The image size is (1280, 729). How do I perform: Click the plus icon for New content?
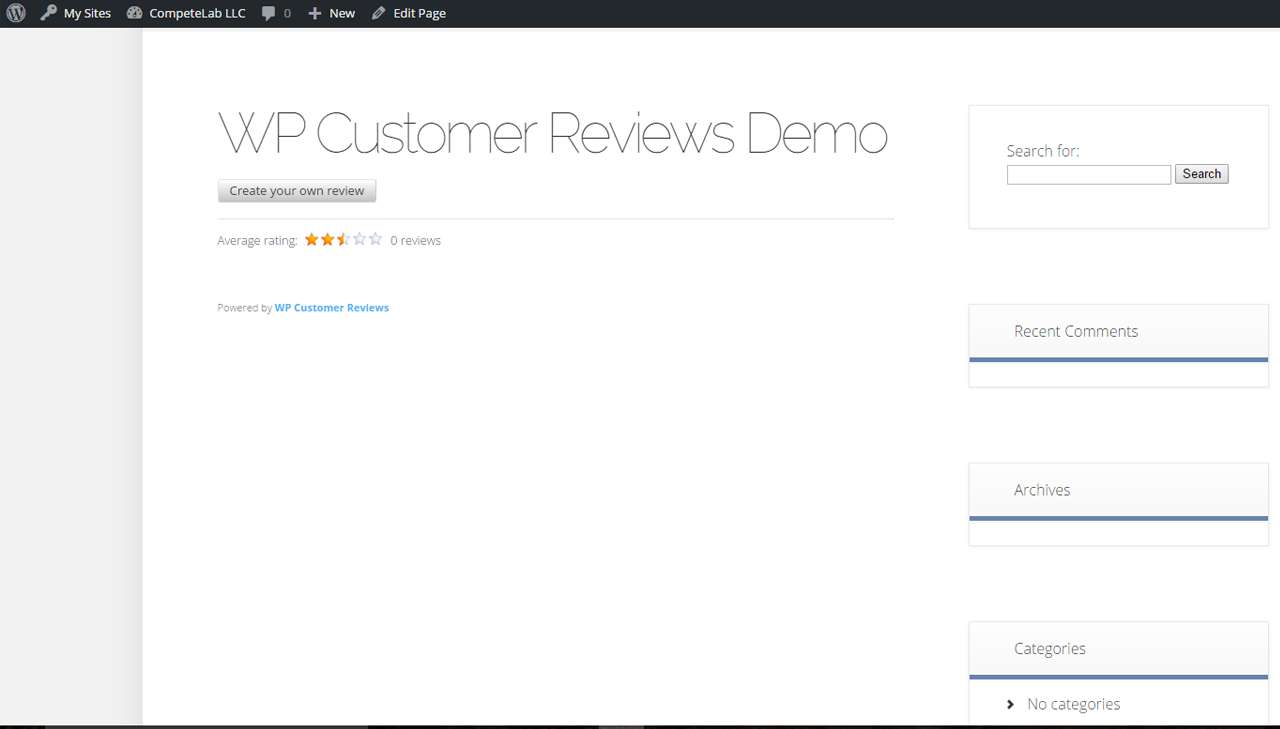click(316, 13)
